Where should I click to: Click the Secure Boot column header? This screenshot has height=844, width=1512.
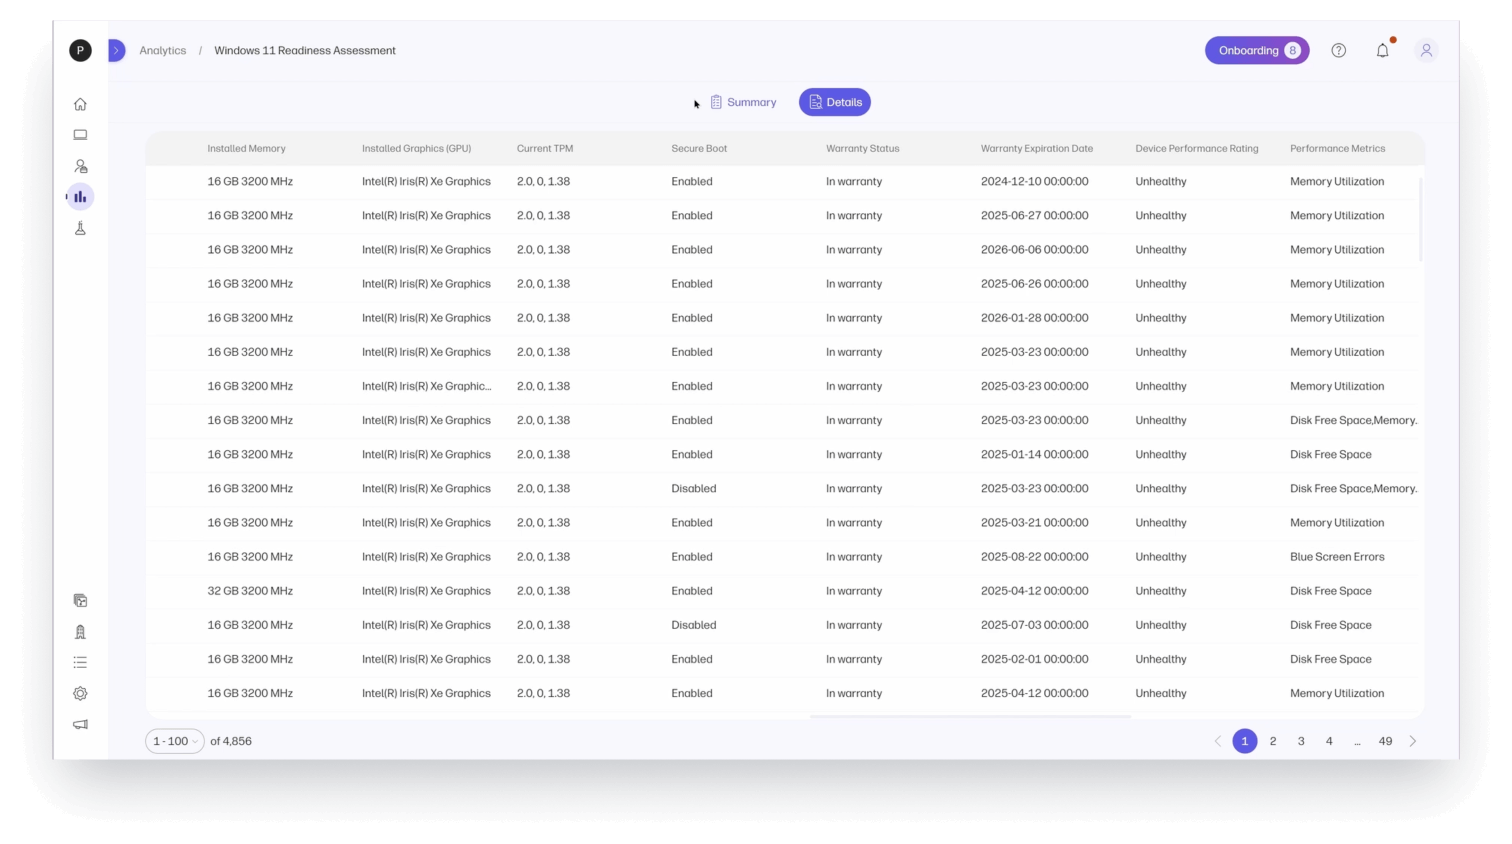click(x=699, y=148)
